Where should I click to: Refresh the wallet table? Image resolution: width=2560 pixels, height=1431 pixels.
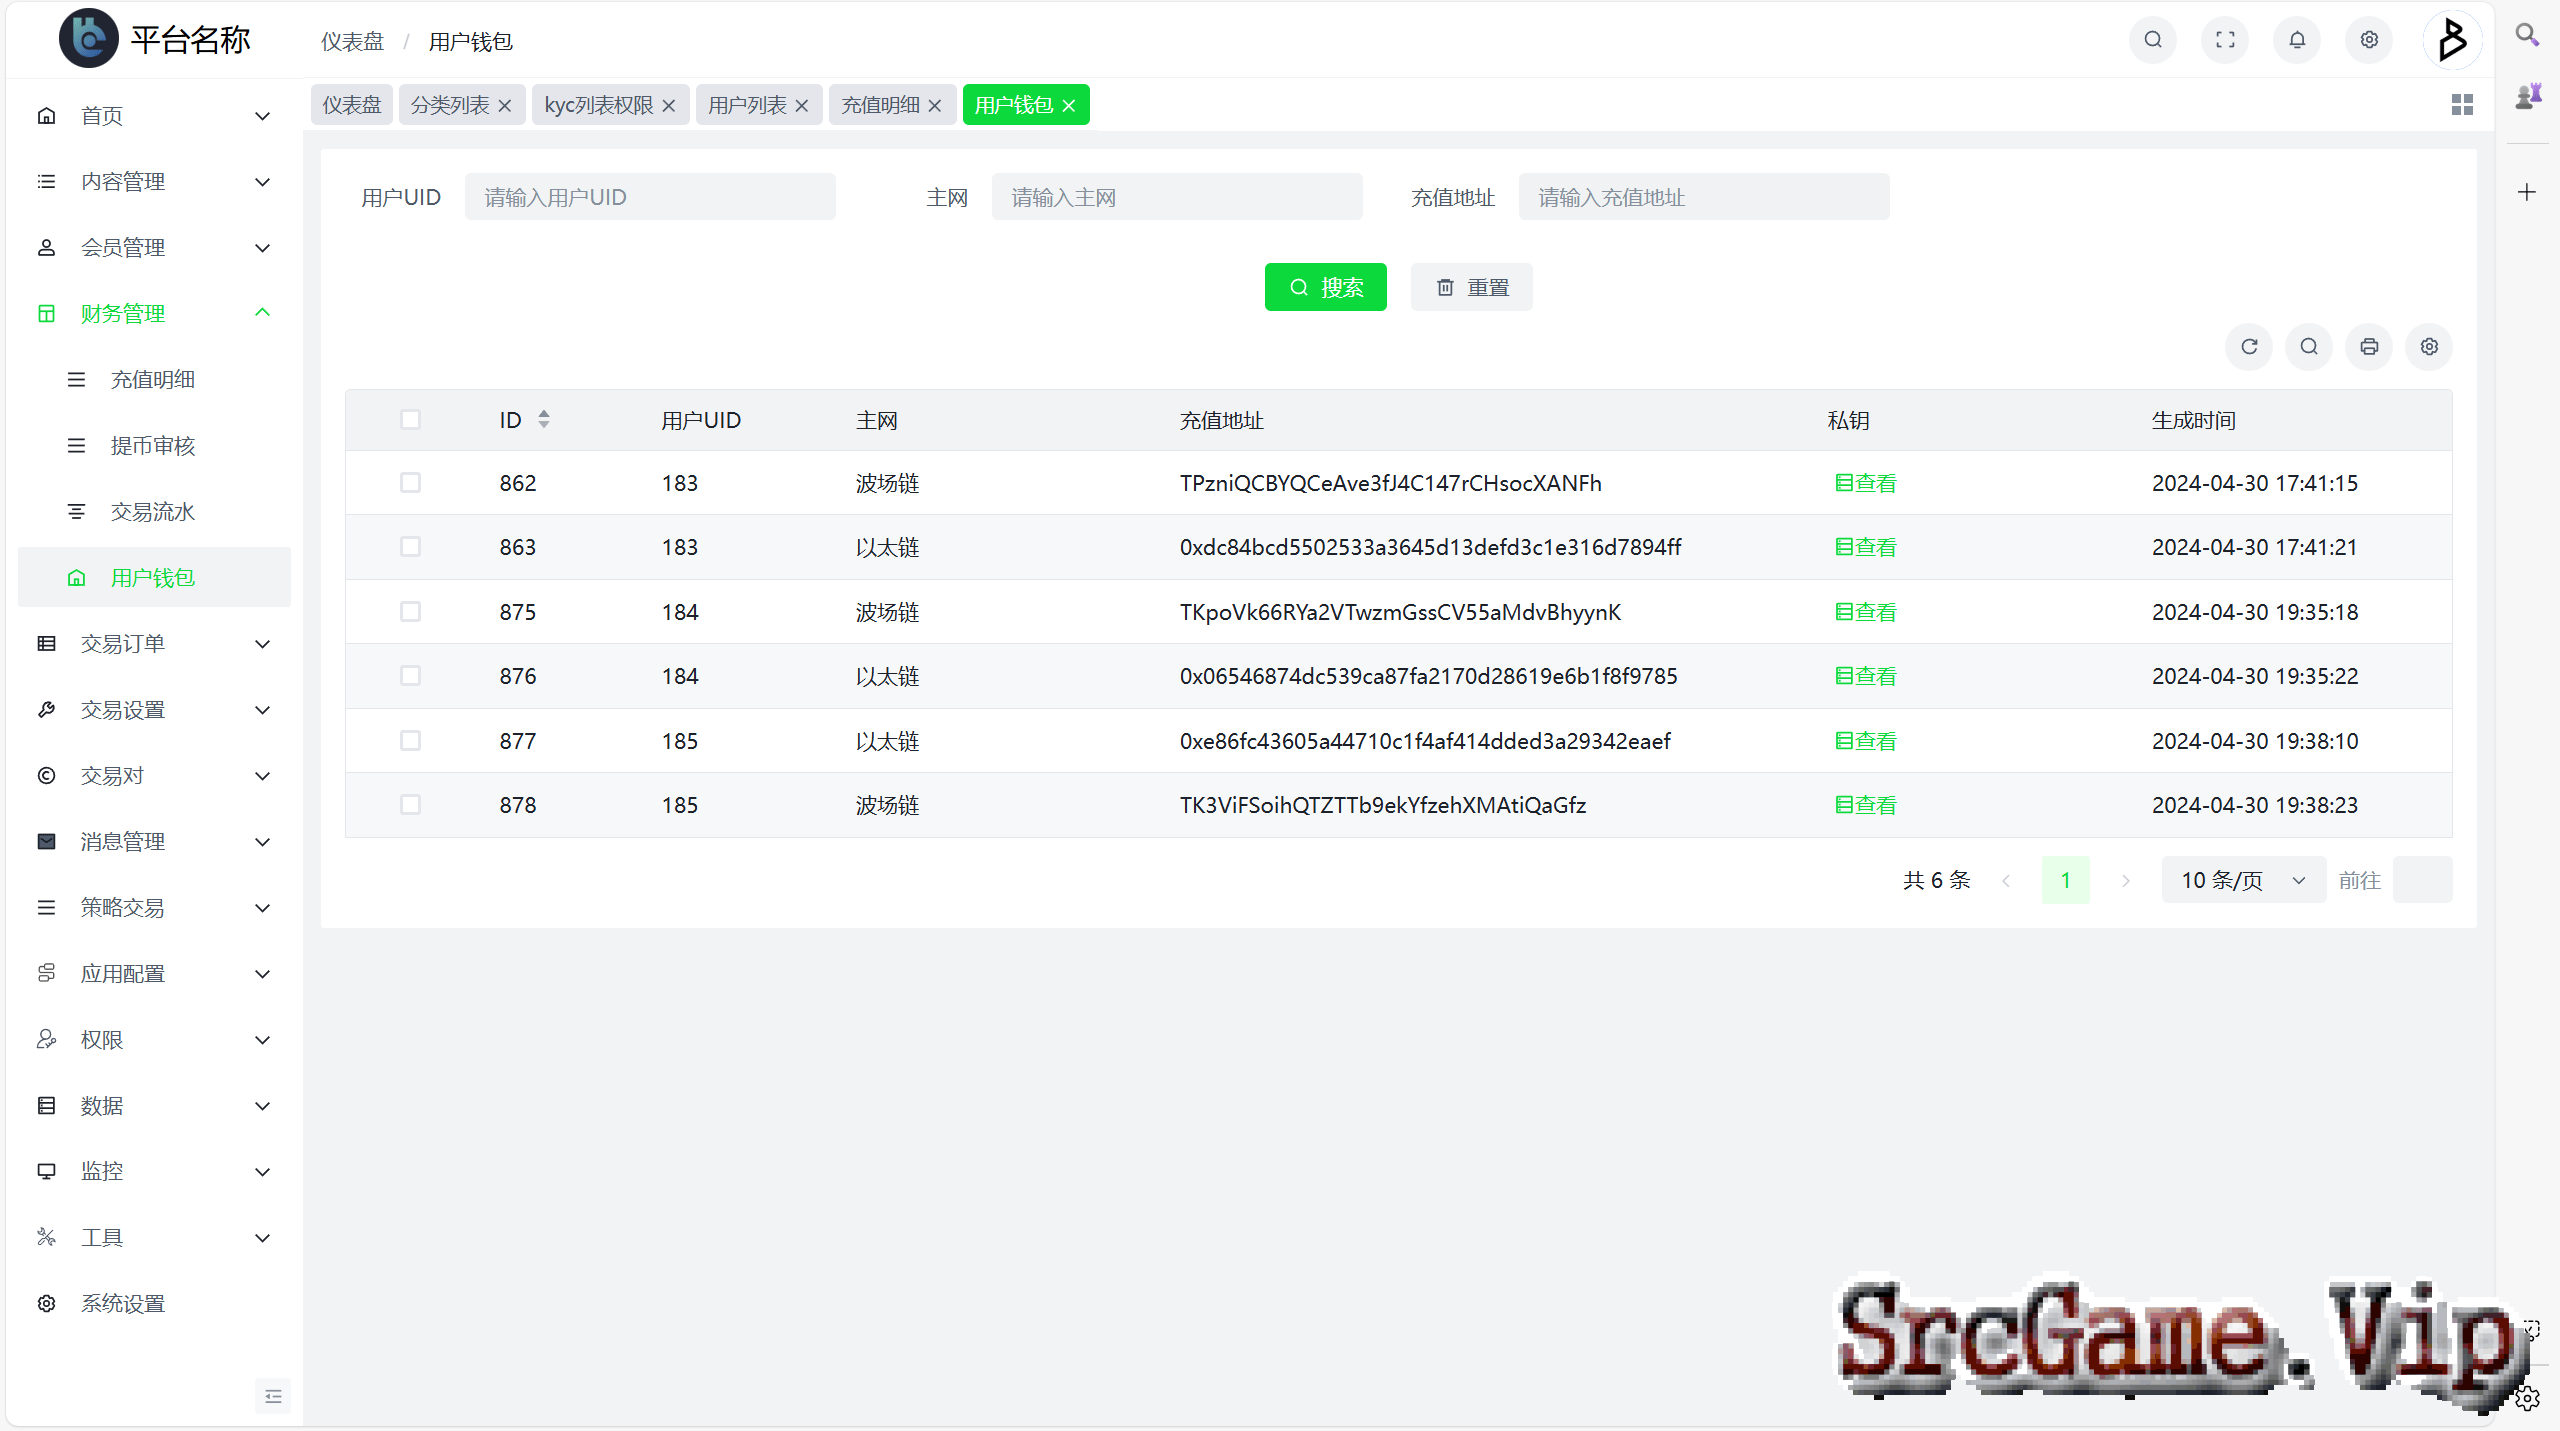[2249, 347]
